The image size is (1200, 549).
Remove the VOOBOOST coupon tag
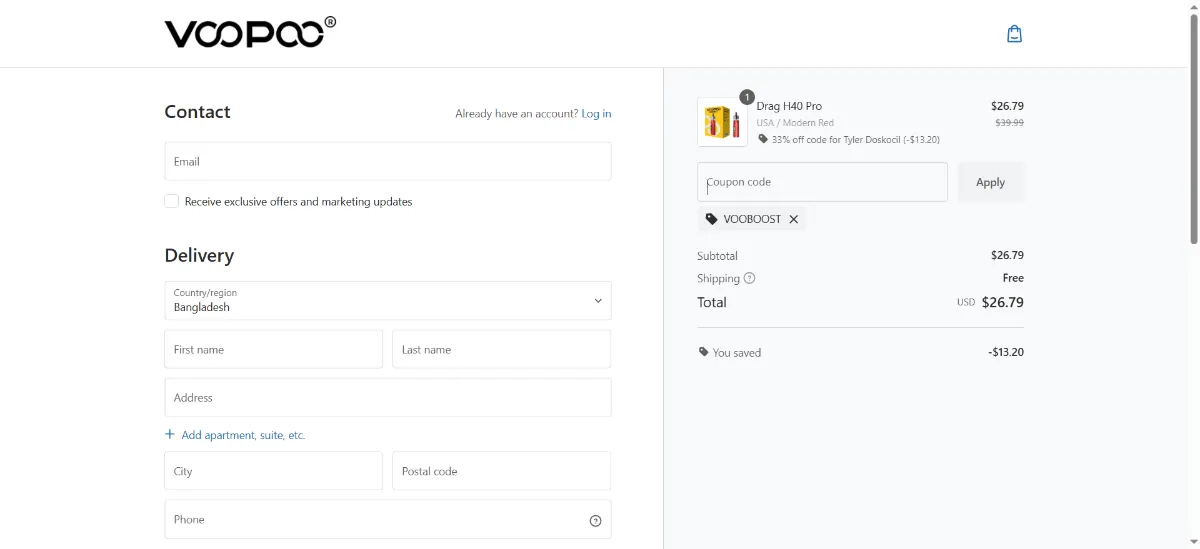click(794, 219)
